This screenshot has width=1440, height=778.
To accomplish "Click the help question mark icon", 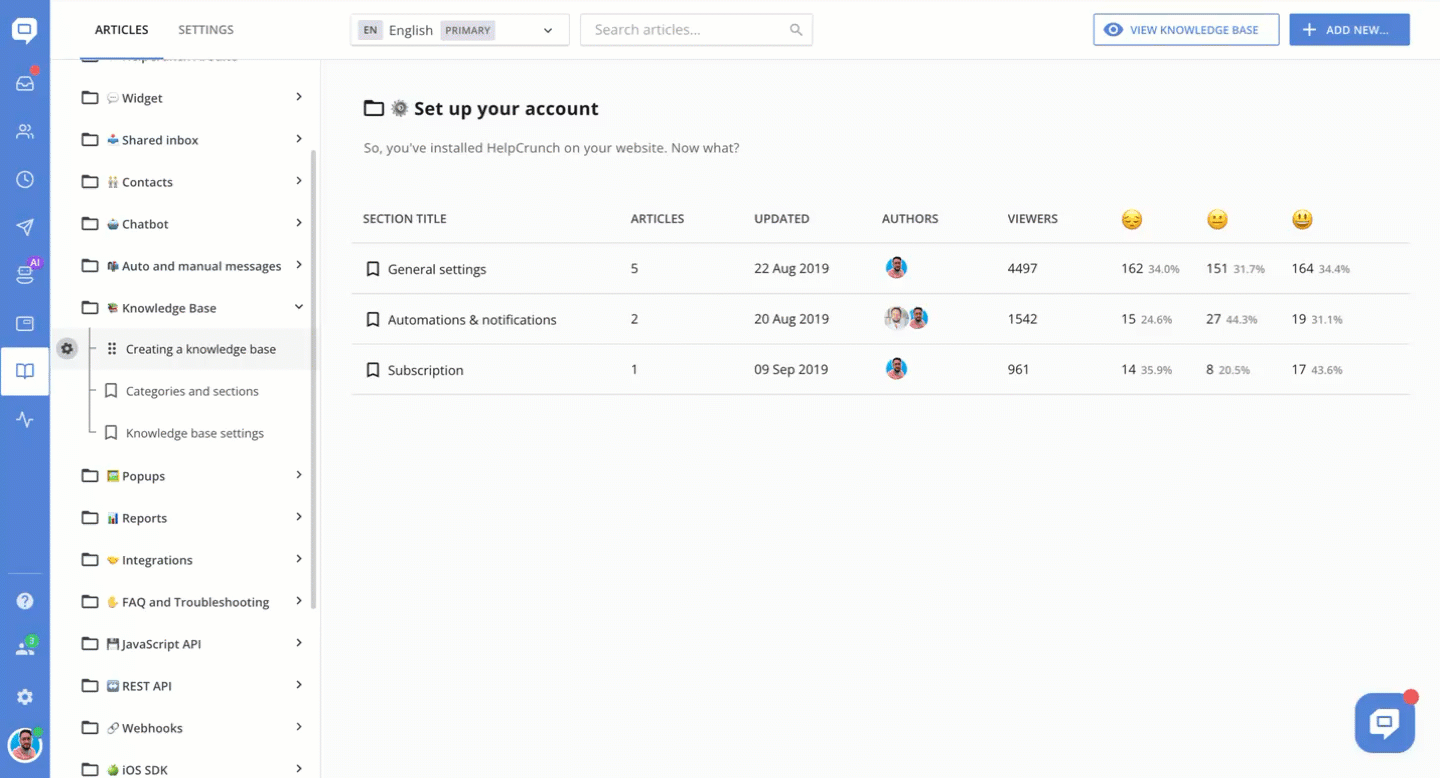I will 25,601.
